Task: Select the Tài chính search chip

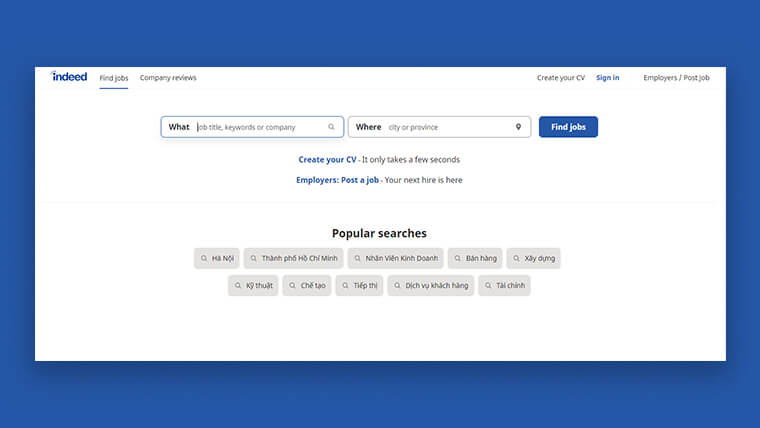Action: click(x=504, y=285)
